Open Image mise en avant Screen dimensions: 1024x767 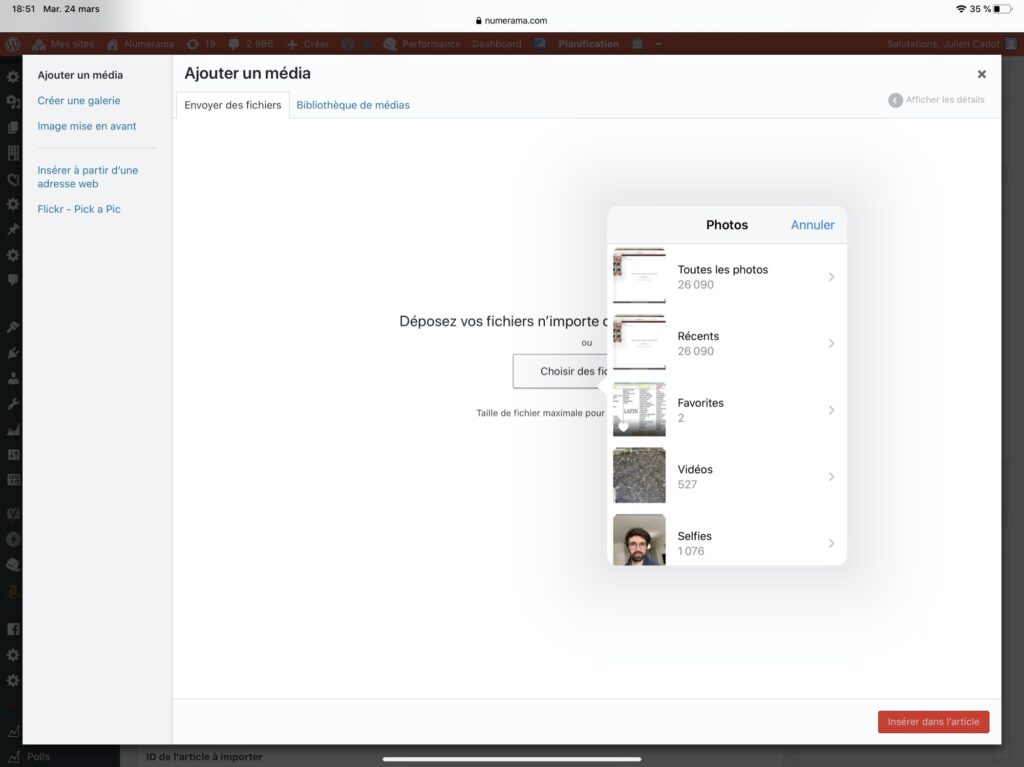pyautogui.click(x=87, y=126)
